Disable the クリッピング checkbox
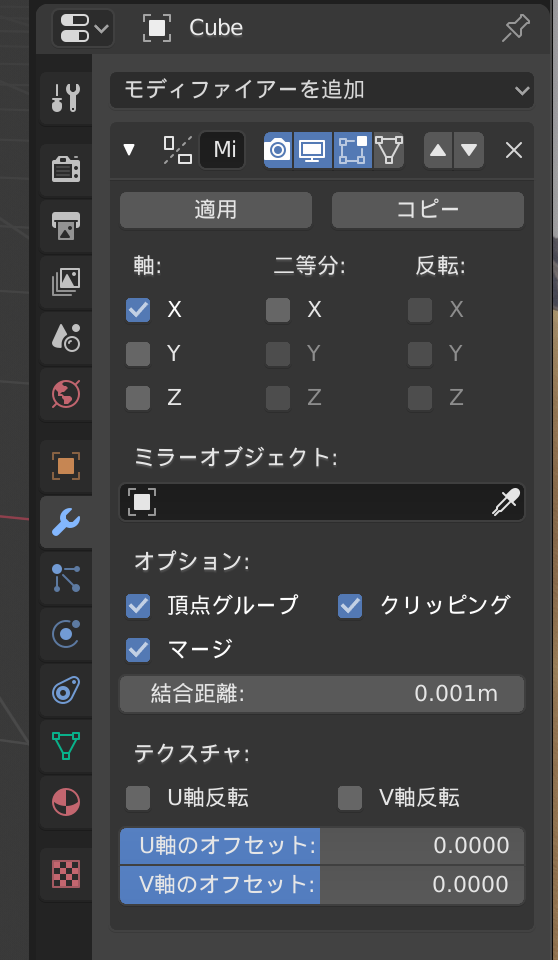 [x=350, y=606]
